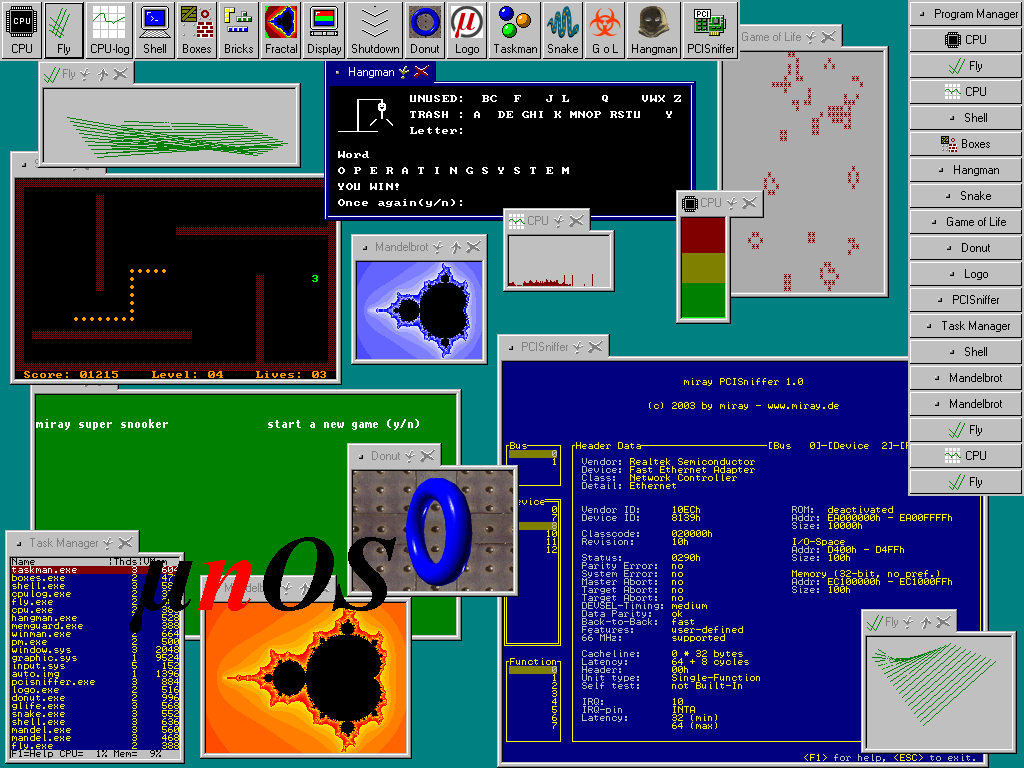Click the Donut icon in the toolbar
The image size is (1024, 768).
[425, 29]
